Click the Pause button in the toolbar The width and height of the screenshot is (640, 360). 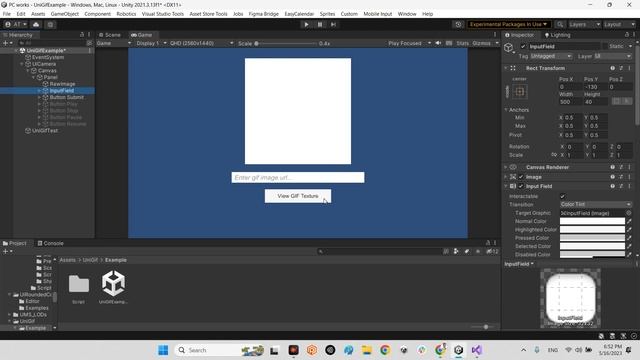pos(320,24)
